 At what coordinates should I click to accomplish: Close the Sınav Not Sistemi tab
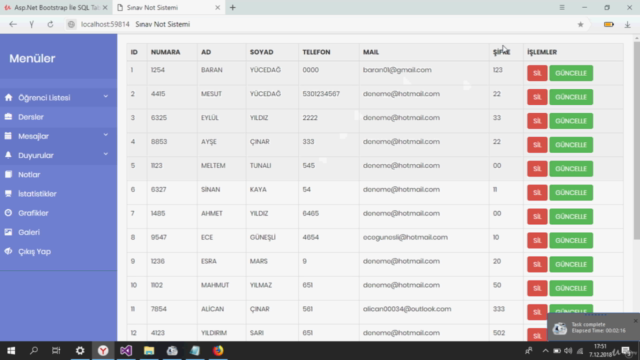click(x=217, y=7)
